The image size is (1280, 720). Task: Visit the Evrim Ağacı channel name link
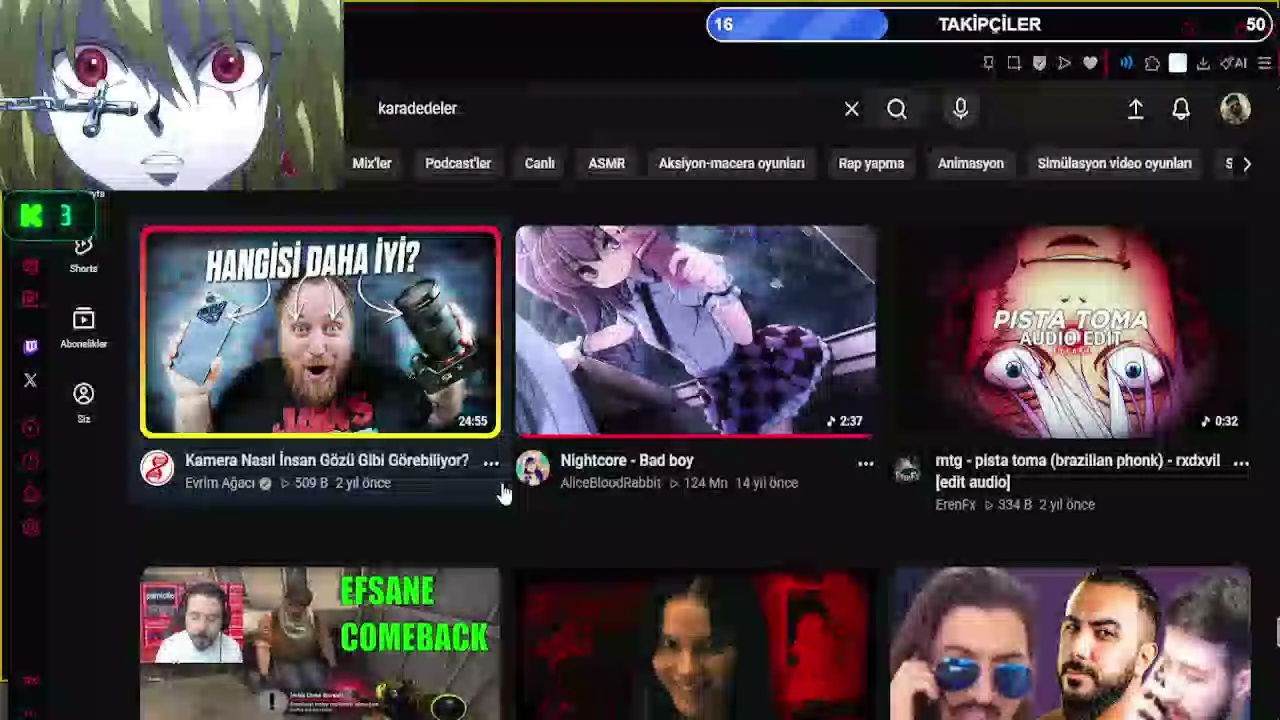coord(220,483)
